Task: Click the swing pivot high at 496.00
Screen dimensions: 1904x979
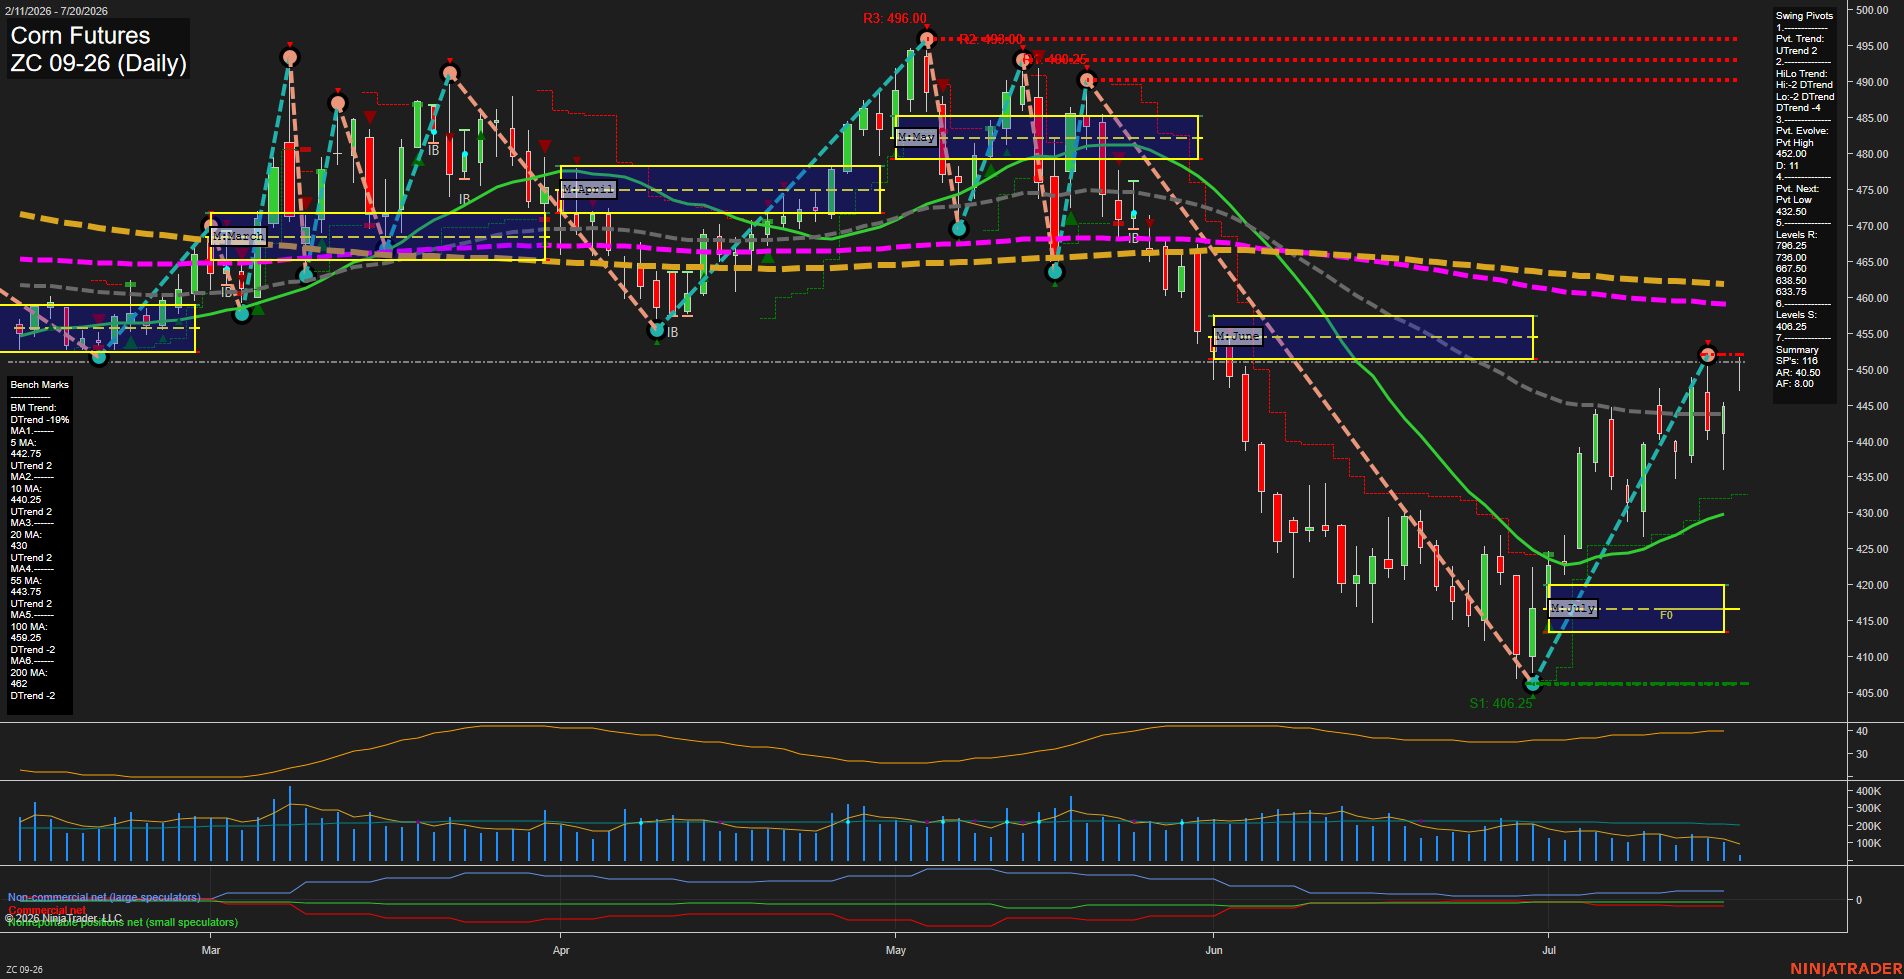Action: click(927, 39)
